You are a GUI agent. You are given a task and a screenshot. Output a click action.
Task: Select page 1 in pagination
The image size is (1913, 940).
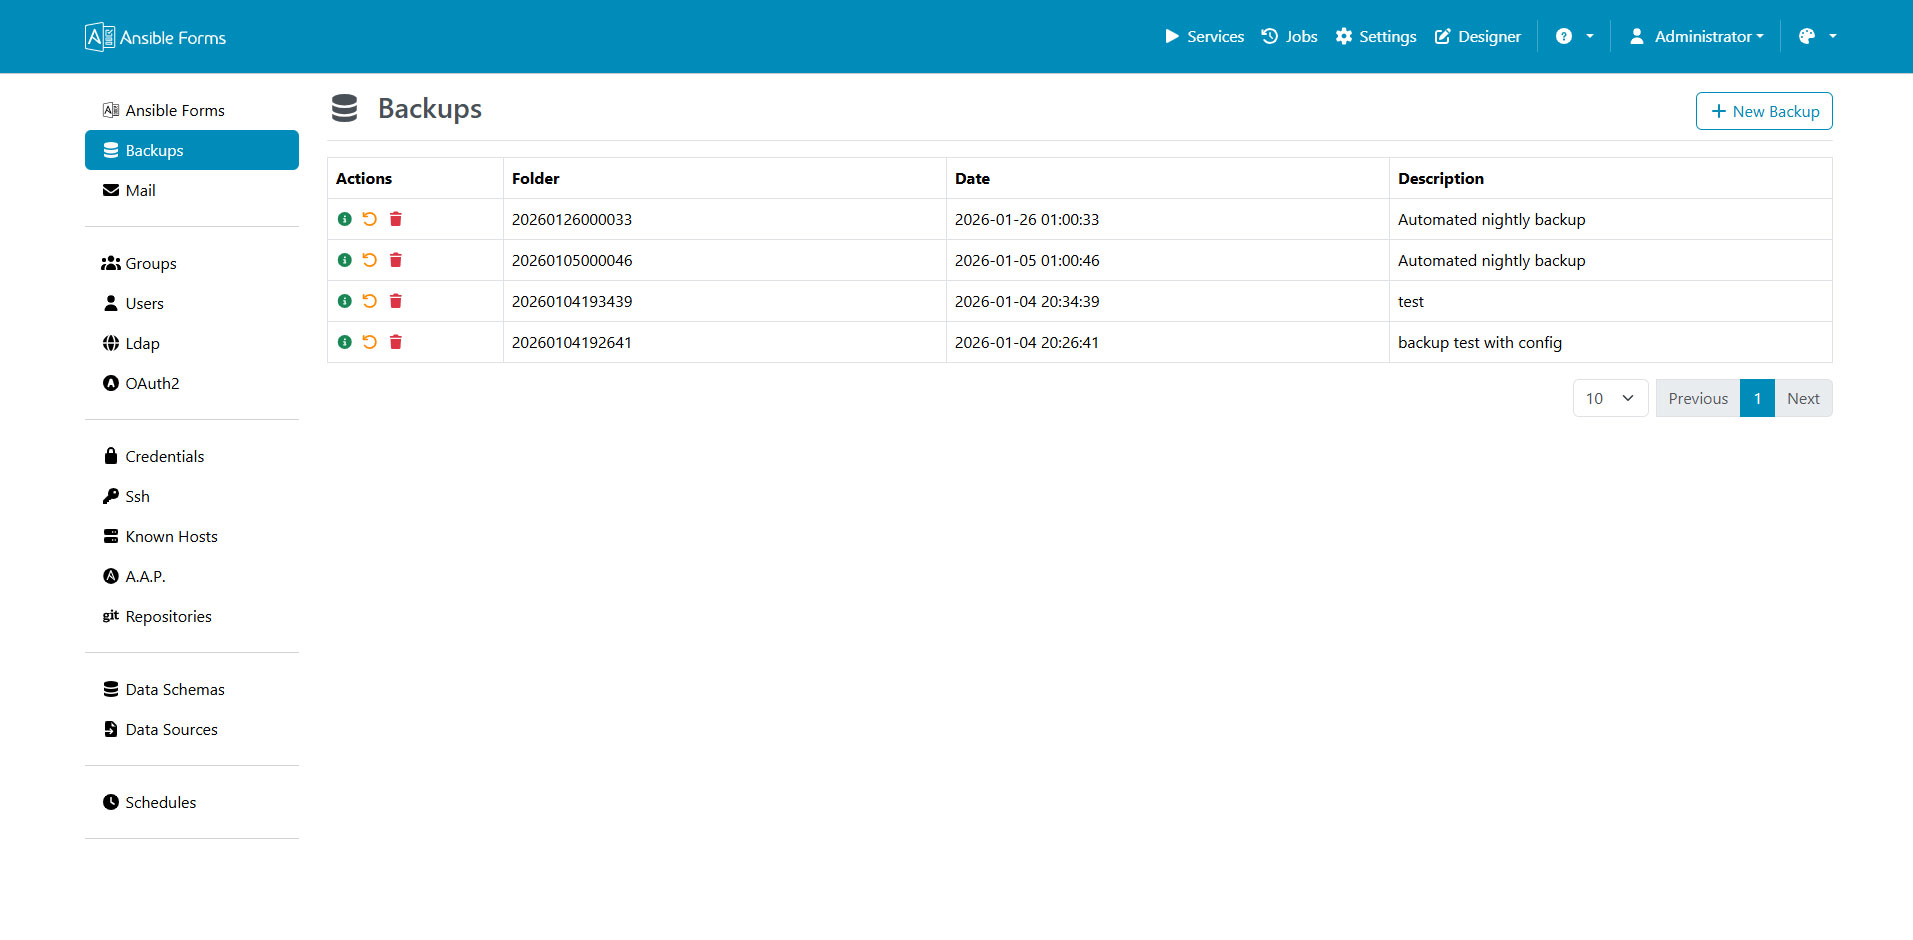(x=1757, y=398)
